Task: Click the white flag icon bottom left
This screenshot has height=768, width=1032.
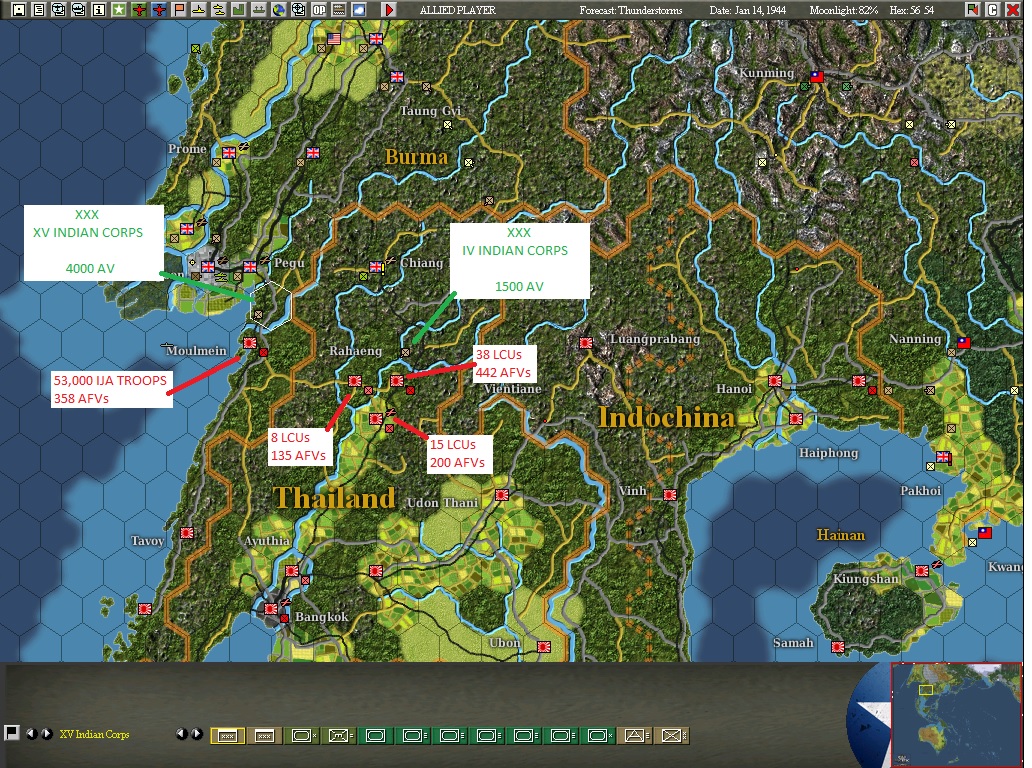Action: [11, 732]
